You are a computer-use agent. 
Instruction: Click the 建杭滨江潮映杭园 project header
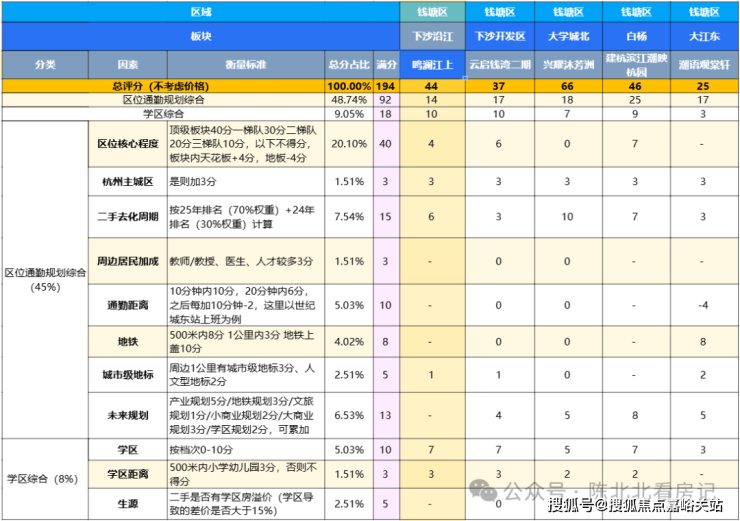tap(636, 65)
